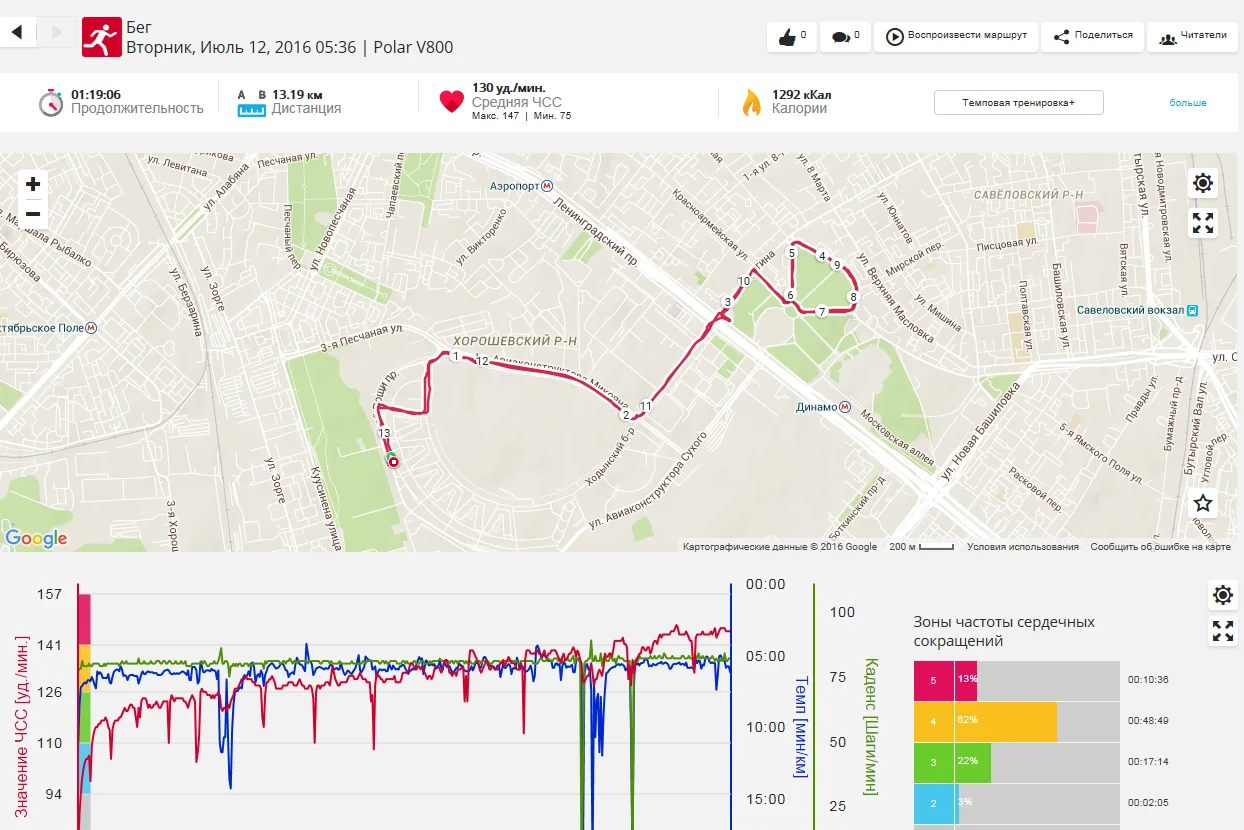
Task: Click the heart rate heart icon
Action: point(452,102)
